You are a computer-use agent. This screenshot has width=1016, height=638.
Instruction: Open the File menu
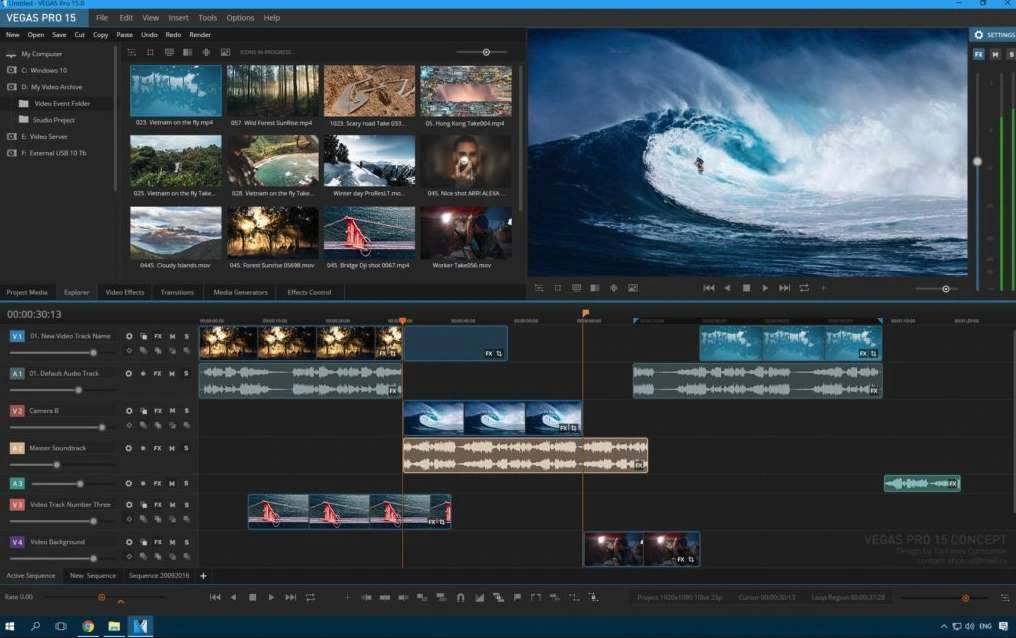click(x=102, y=18)
